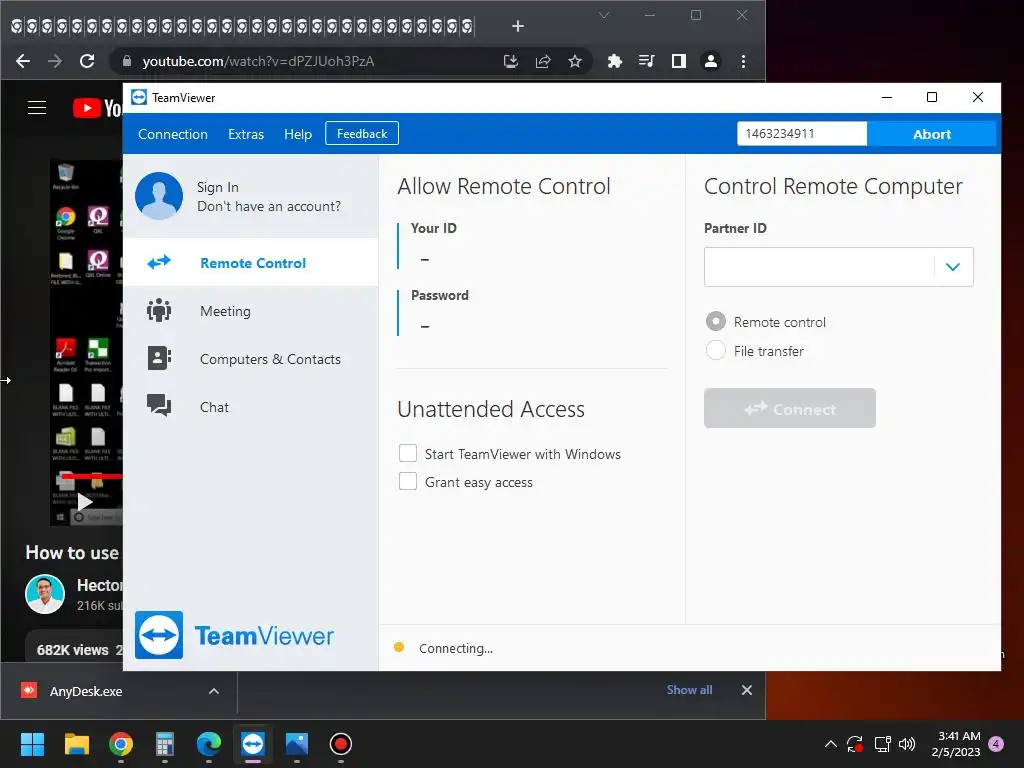This screenshot has height=768, width=1024.
Task: Click the Computers & Contacts address book icon
Action: click(159, 358)
